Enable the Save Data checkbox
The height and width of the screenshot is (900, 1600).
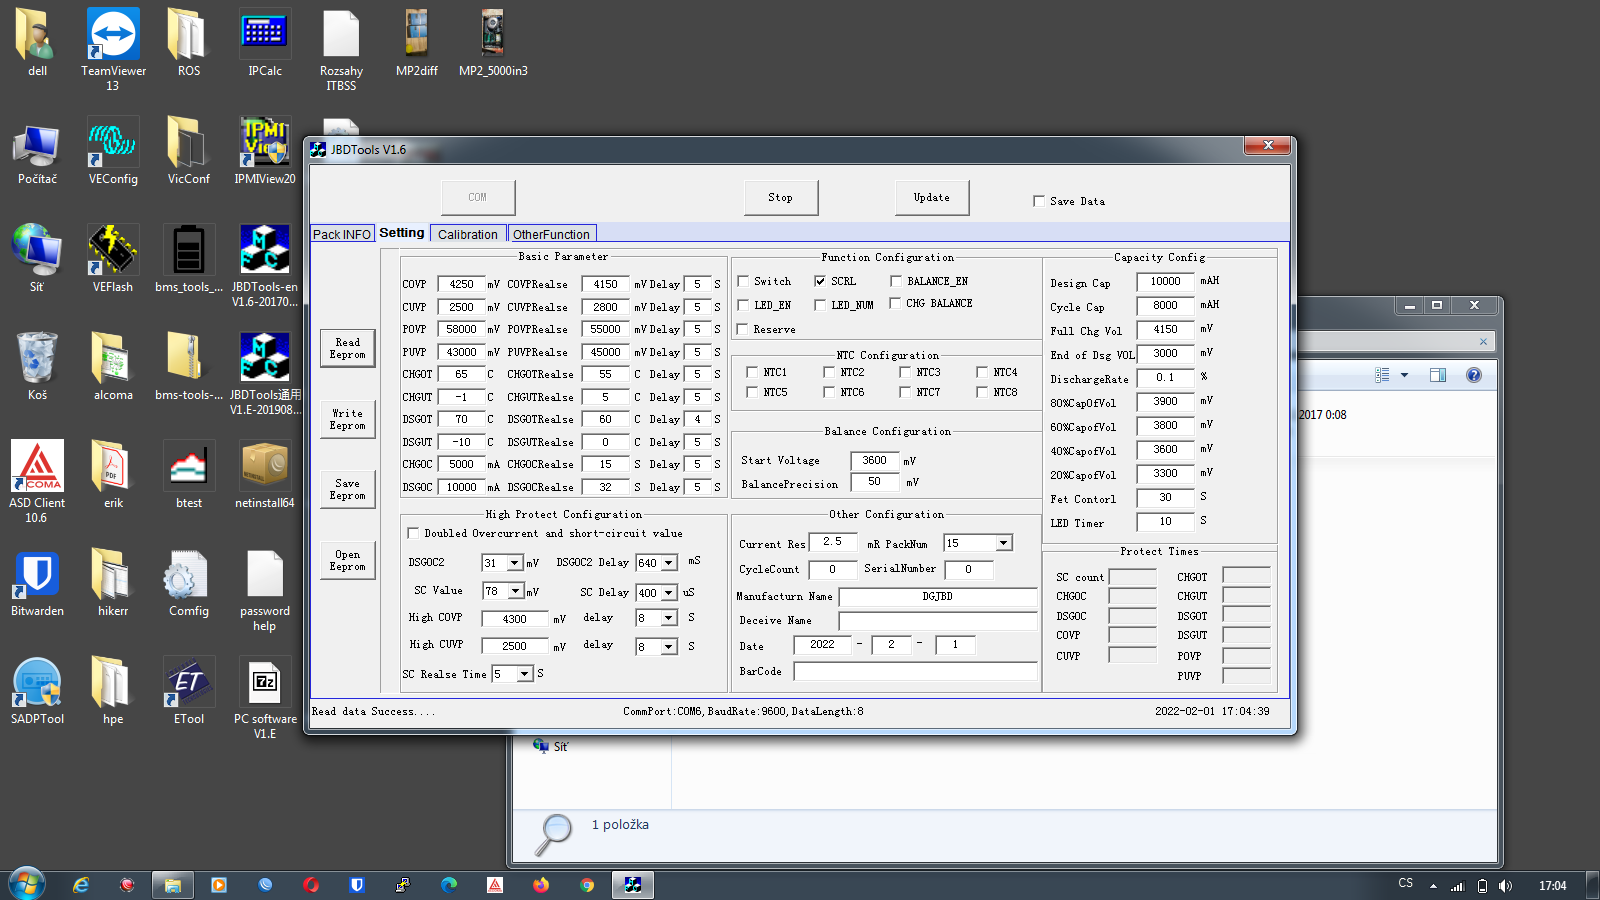point(1039,201)
